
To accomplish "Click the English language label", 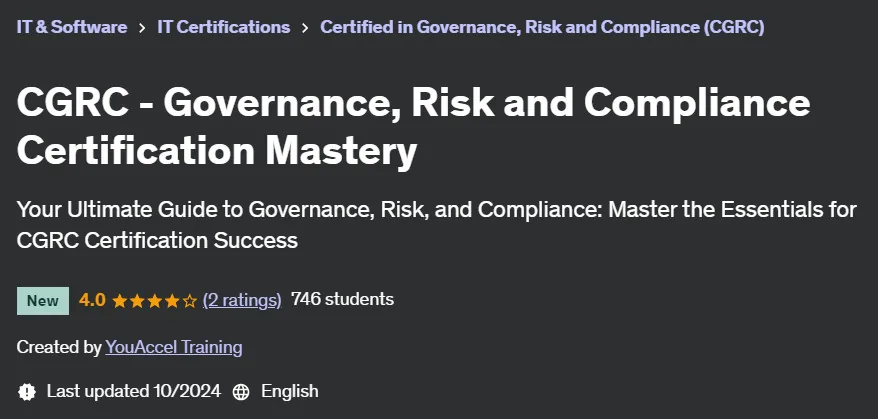I will point(290,391).
